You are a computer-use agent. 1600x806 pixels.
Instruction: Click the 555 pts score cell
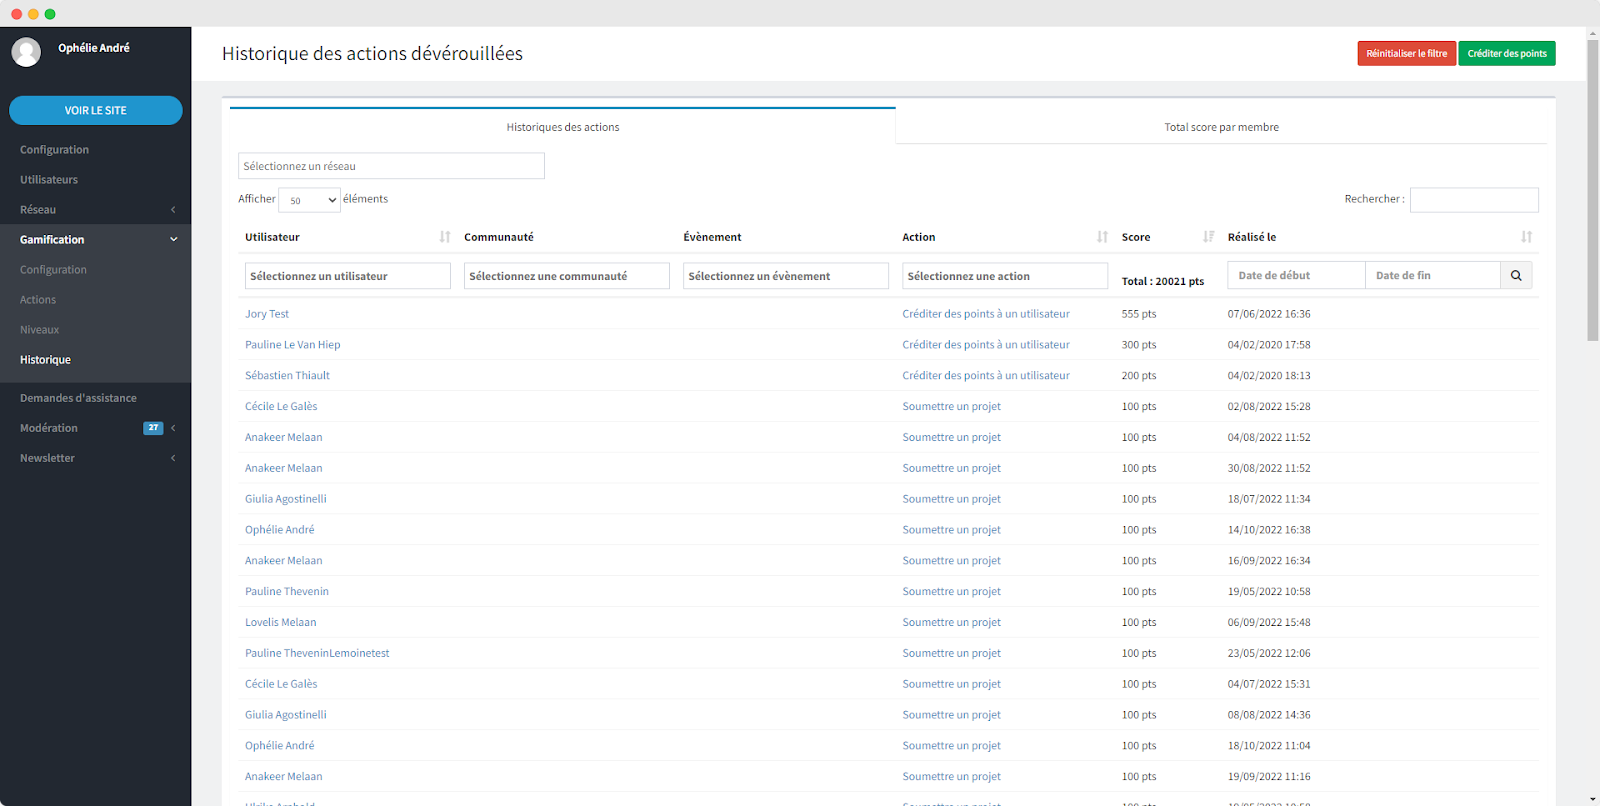pos(1139,314)
